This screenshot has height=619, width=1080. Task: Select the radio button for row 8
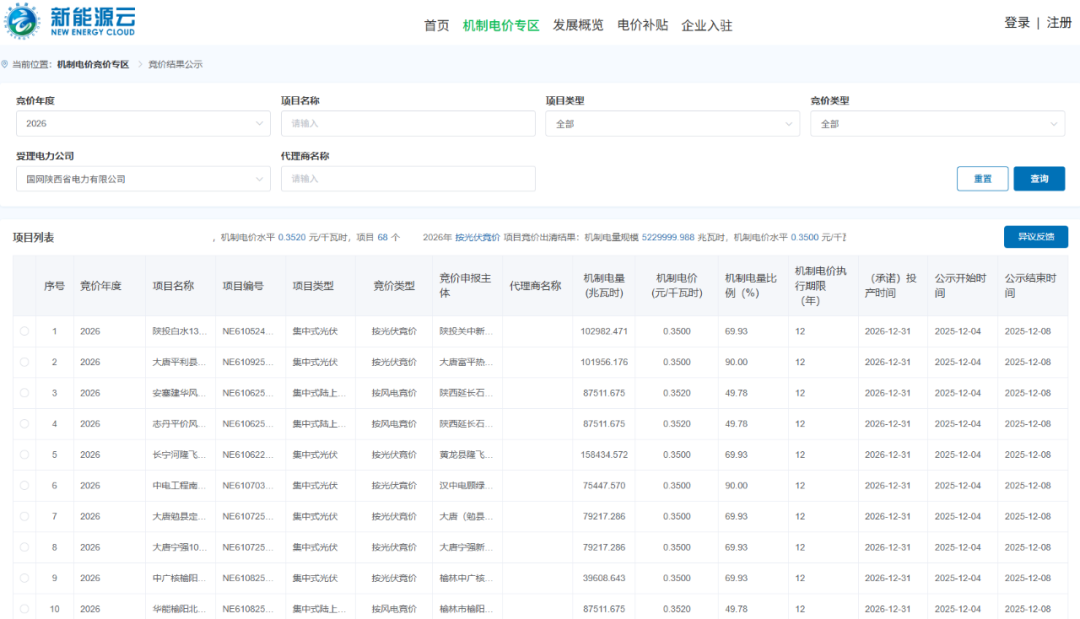pos(24,547)
